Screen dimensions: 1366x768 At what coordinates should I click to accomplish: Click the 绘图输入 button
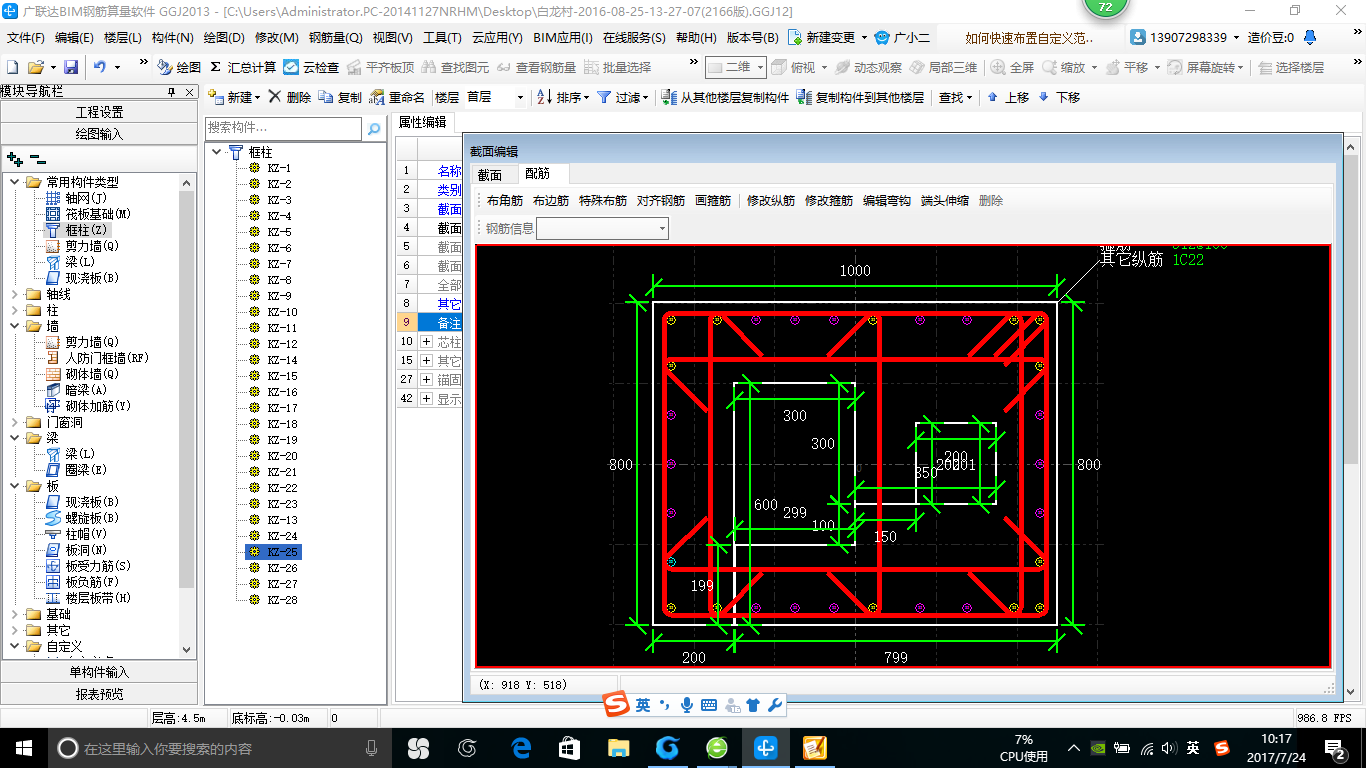click(x=99, y=134)
